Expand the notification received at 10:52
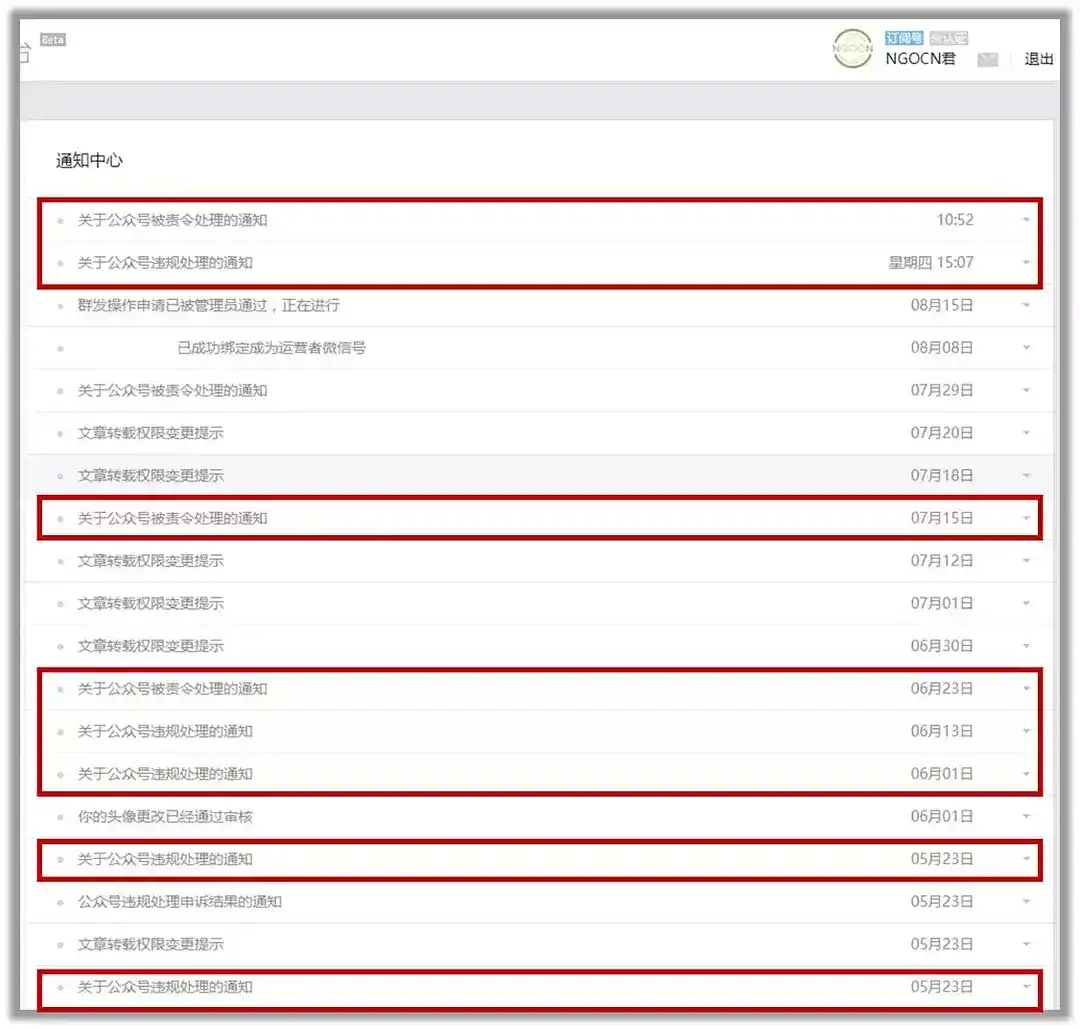Screen dimensions: 1080x1029 pos(1026,220)
